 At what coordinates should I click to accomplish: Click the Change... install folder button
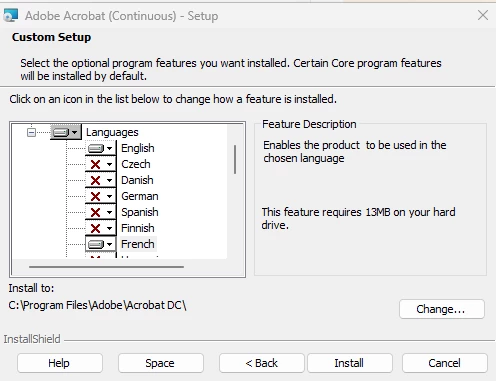click(x=442, y=309)
